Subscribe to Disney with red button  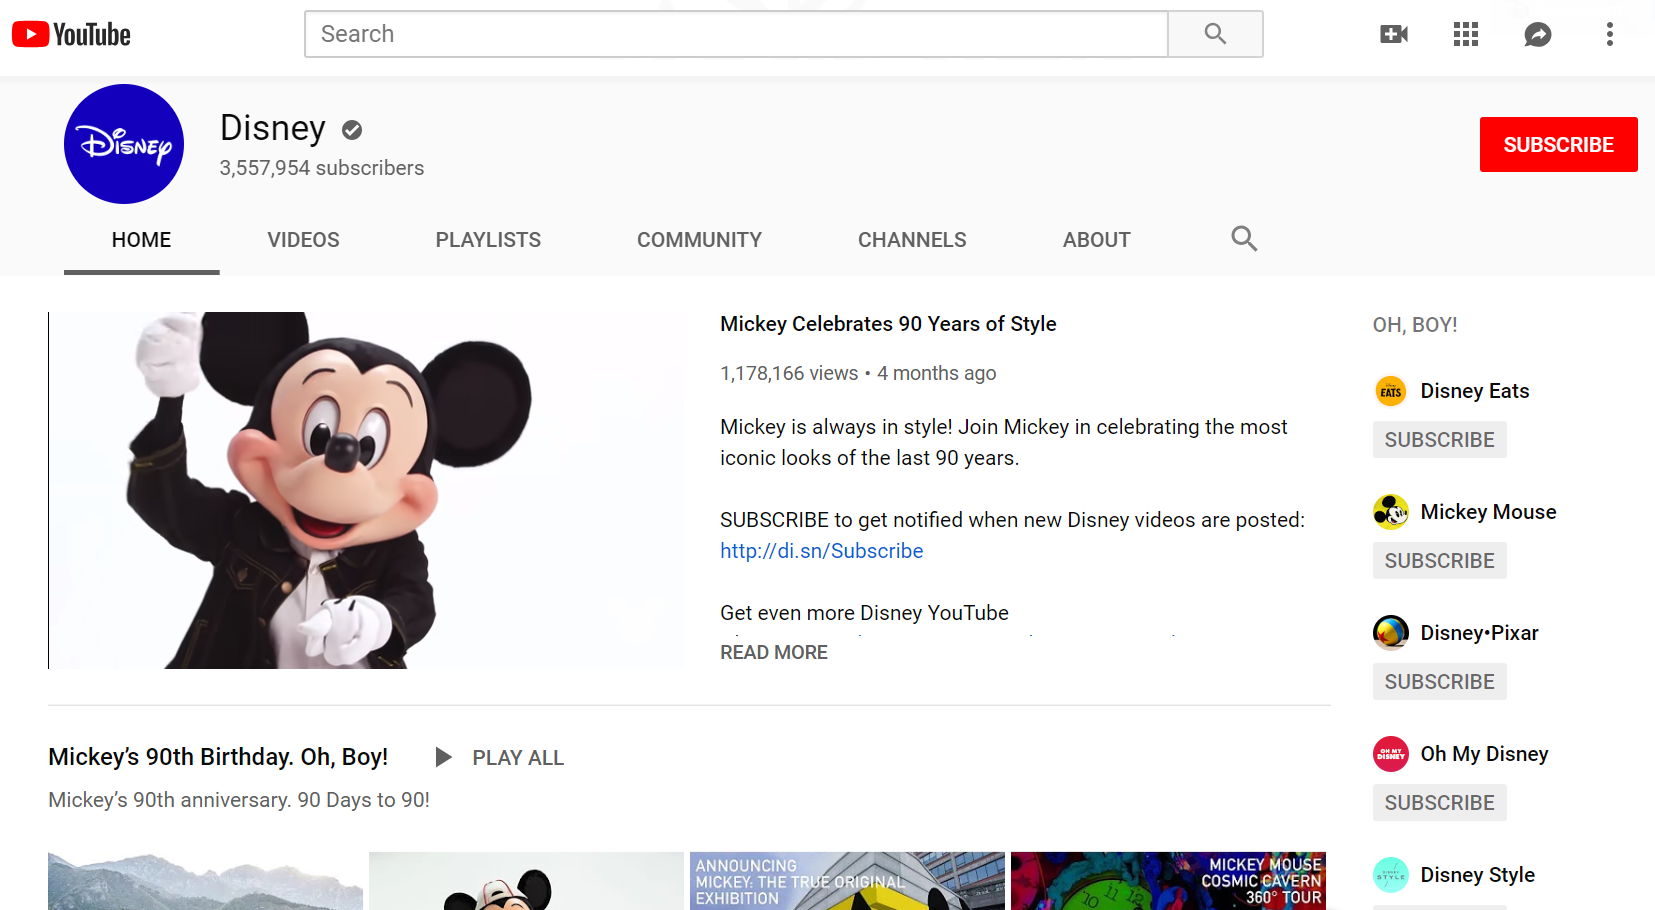point(1558,144)
